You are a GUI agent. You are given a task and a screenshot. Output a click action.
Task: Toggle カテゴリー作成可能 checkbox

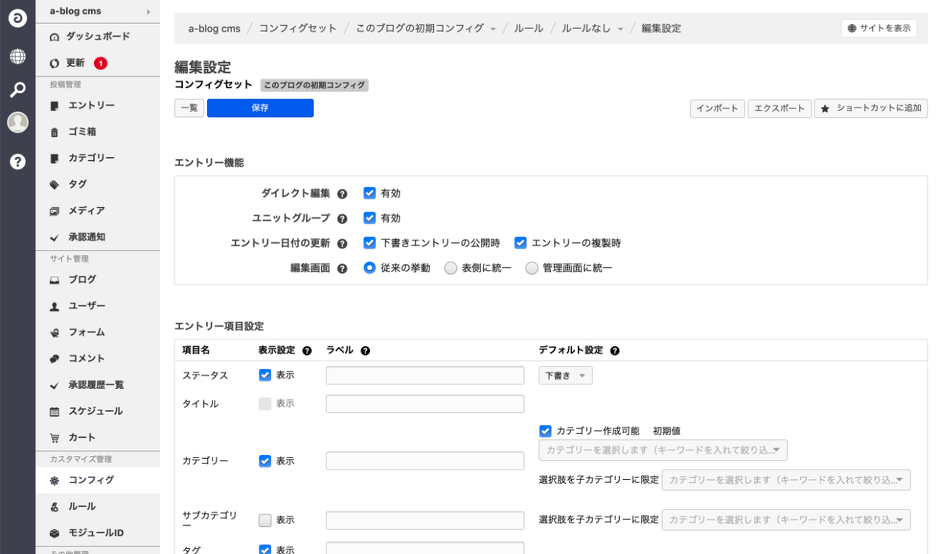point(545,431)
